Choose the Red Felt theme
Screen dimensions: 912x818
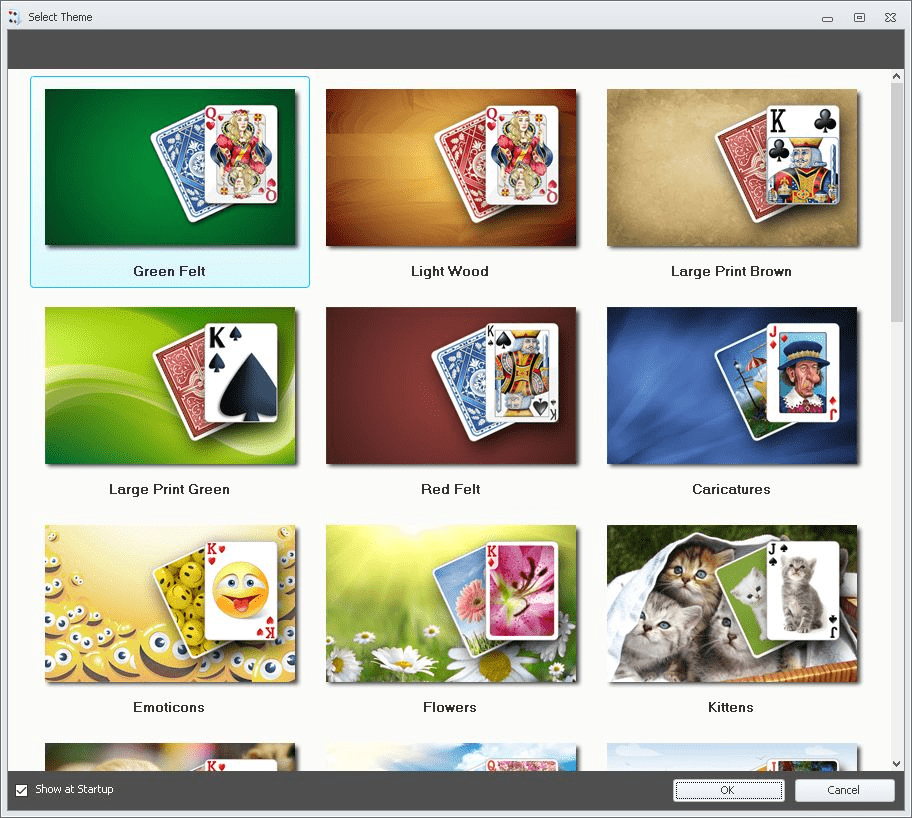click(450, 385)
